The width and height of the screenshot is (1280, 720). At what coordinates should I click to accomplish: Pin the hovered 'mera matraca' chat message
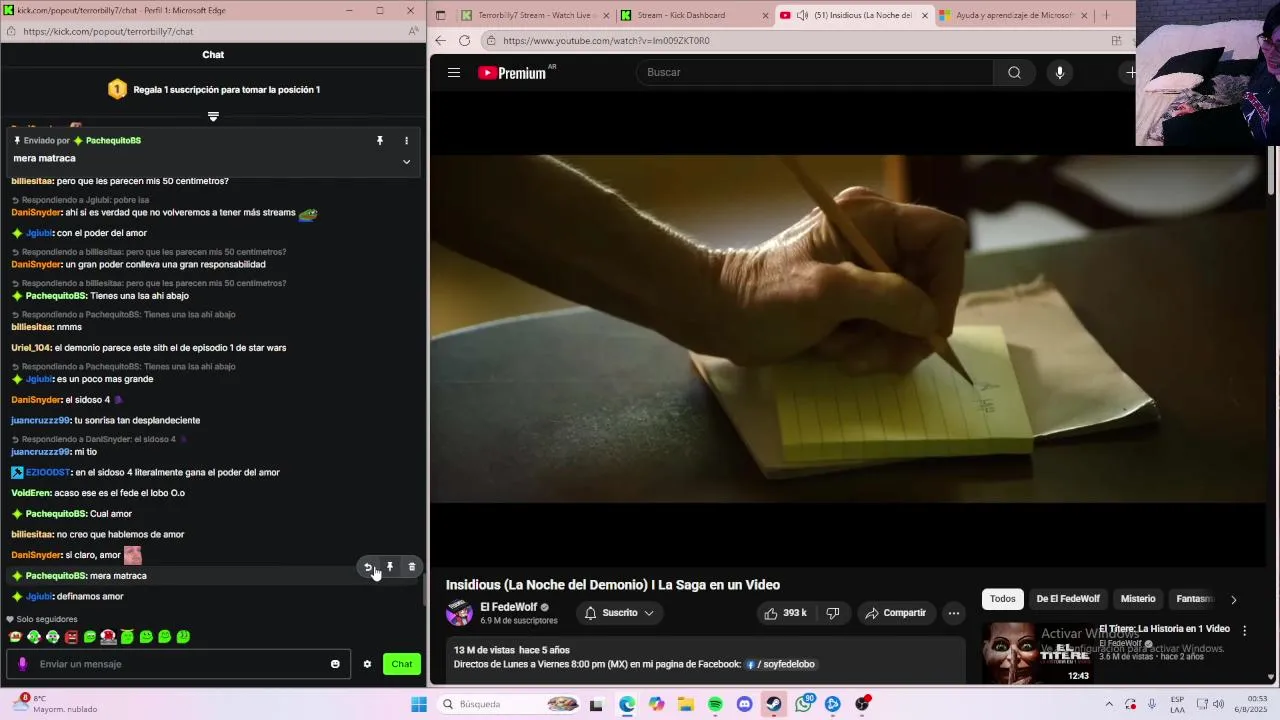point(390,567)
